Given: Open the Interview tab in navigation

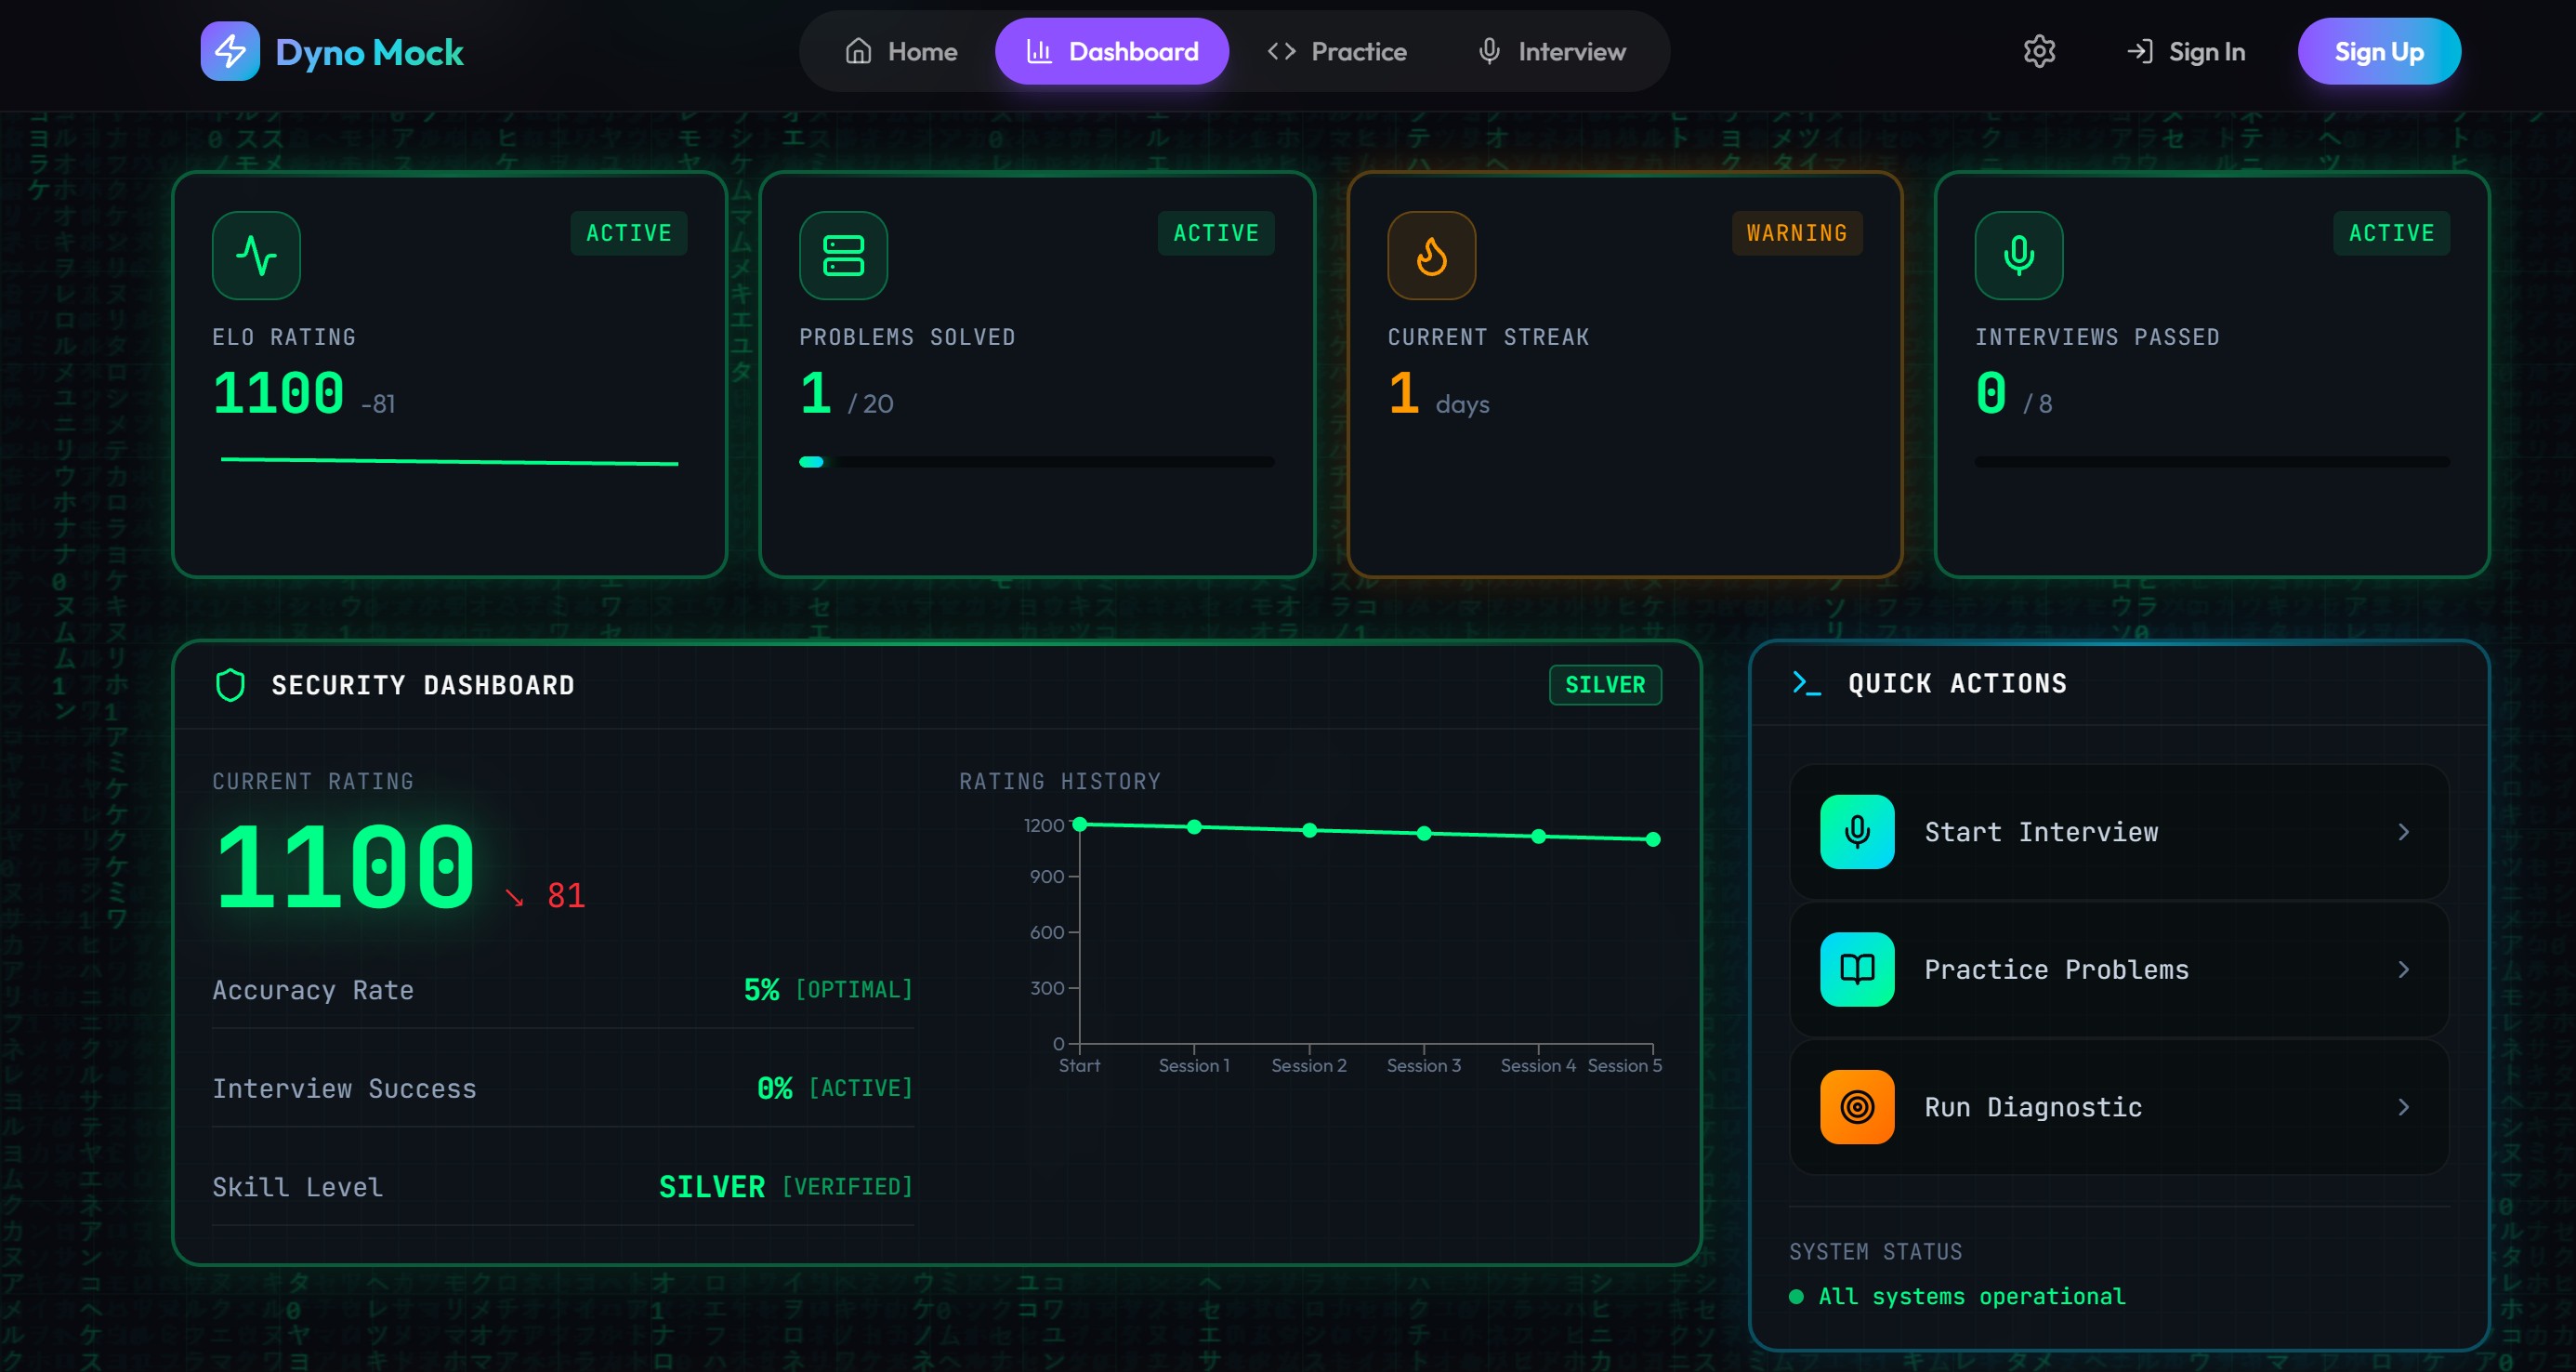Looking at the screenshot, I should tap(1551, 51).
